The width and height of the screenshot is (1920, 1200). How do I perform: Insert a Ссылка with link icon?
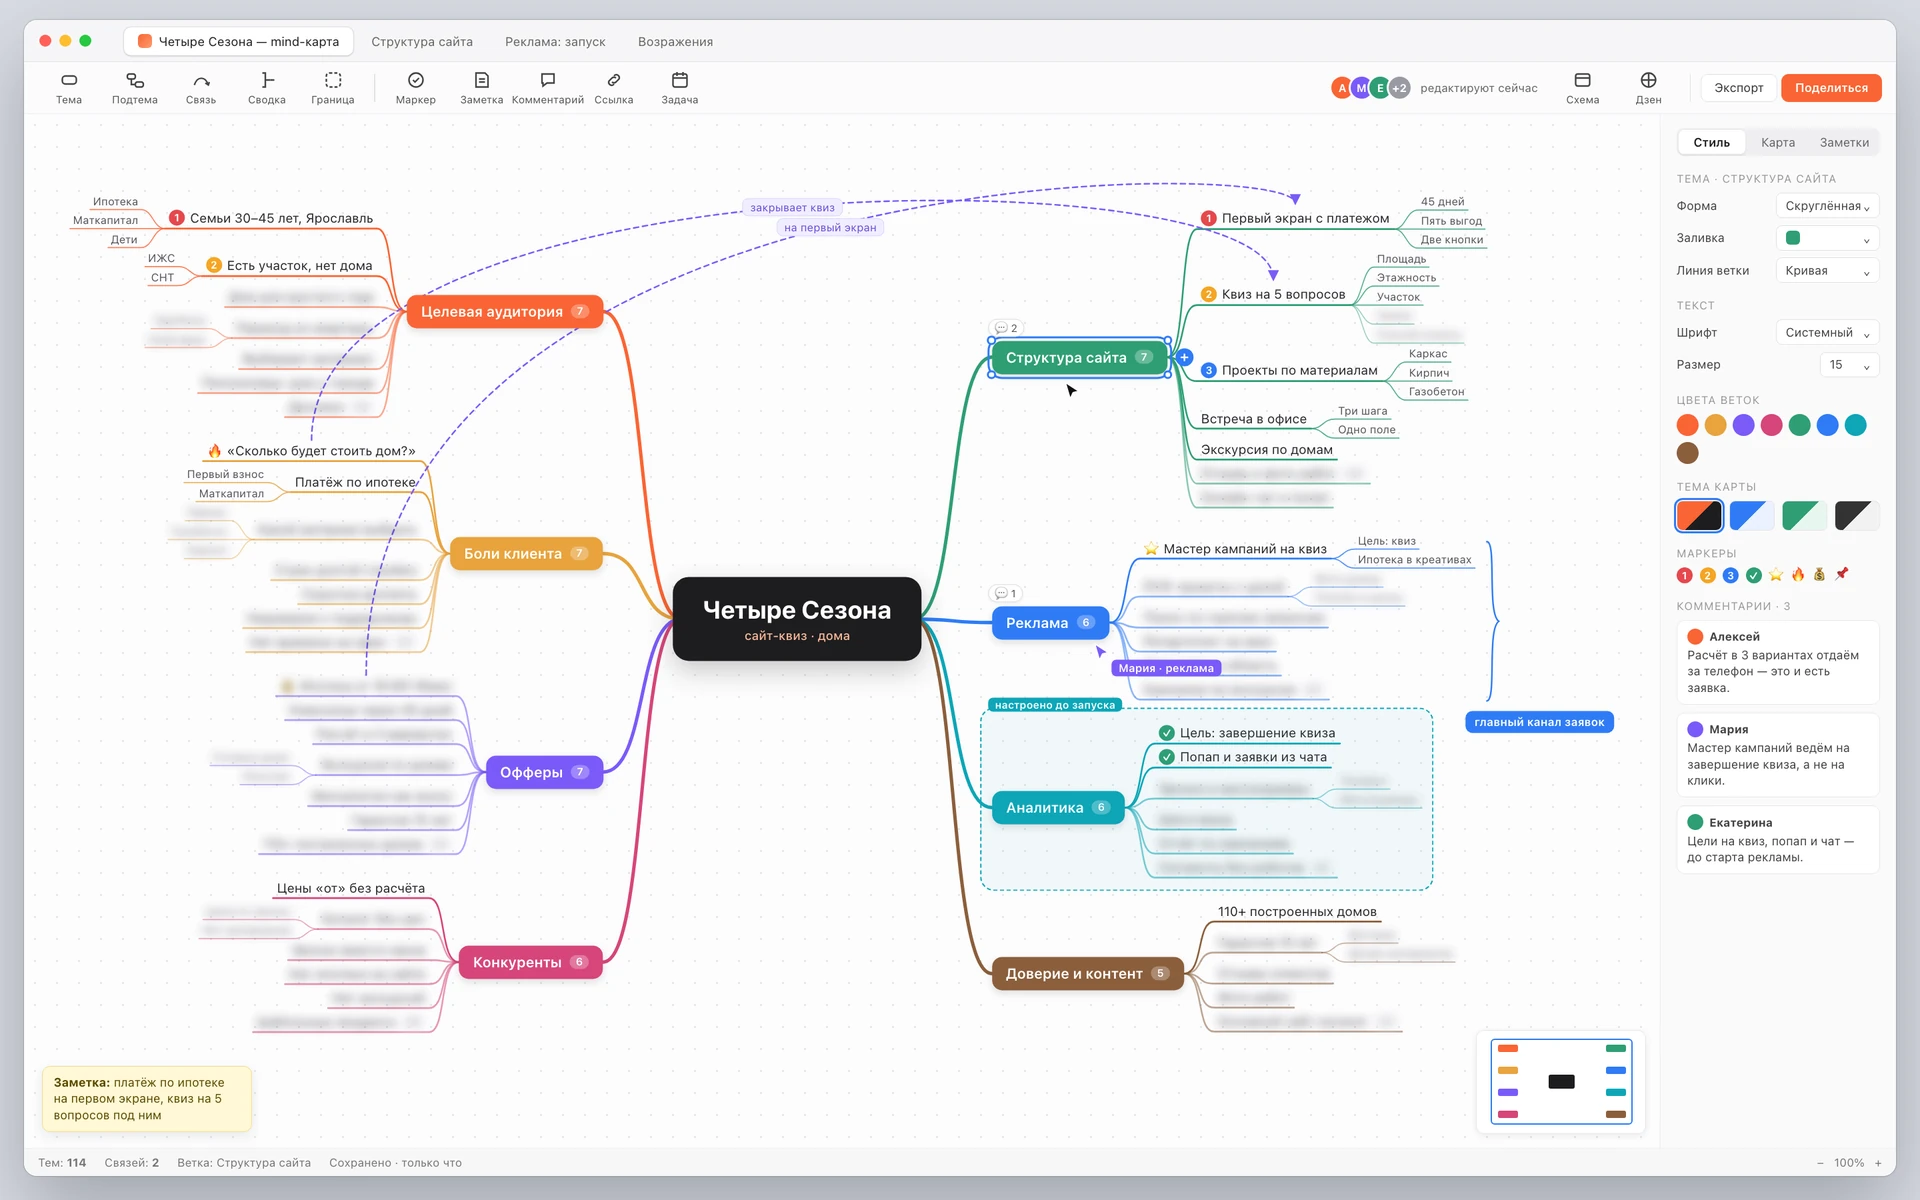[614, 88]
